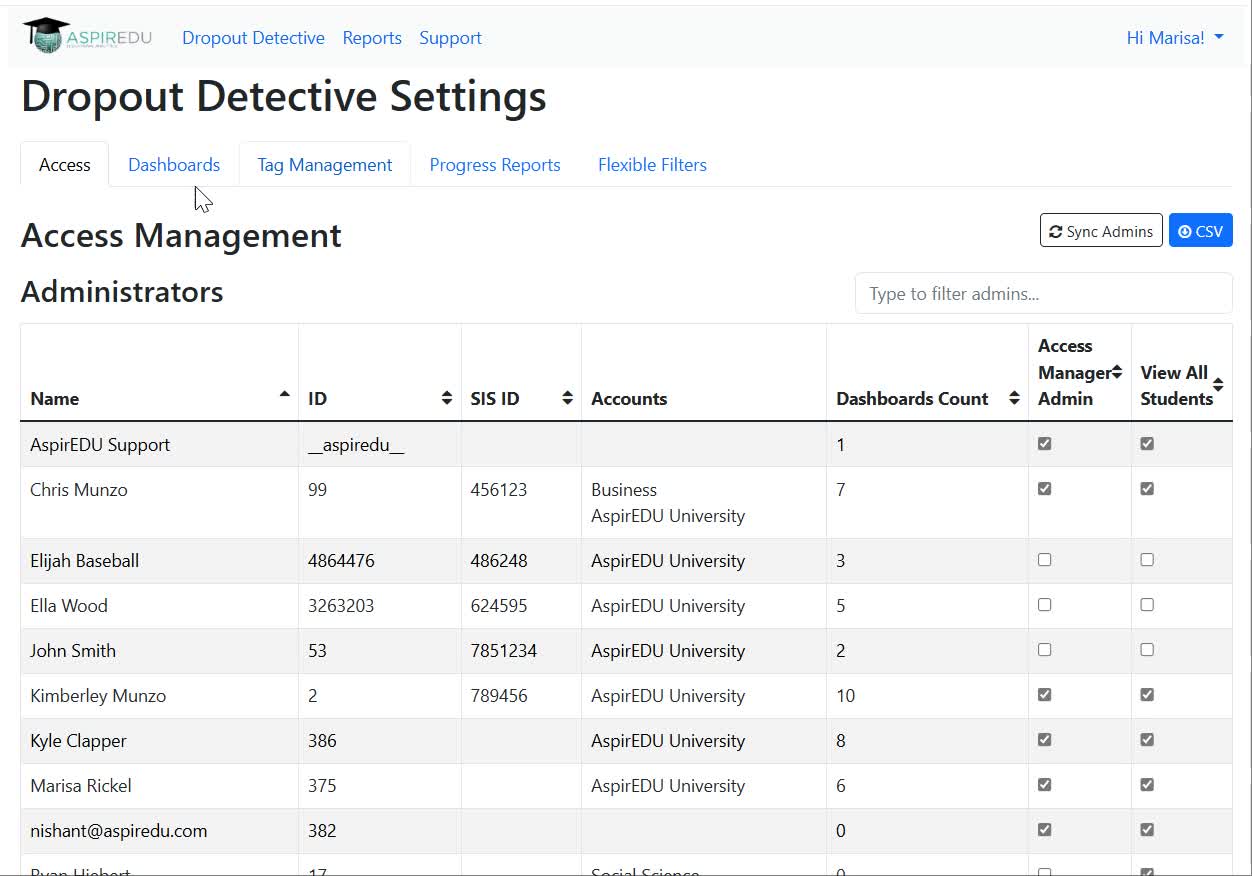
Task: Click the Sync Admins button
Action: [1101, 231]
